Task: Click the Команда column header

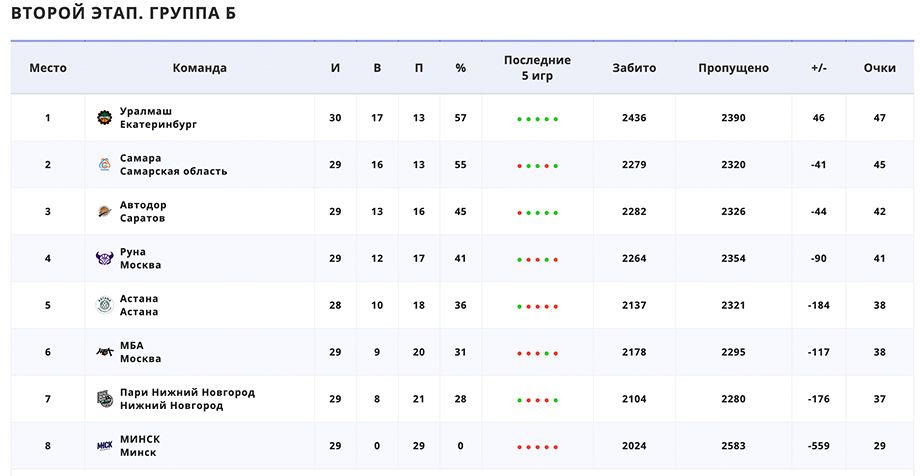Action: point(199,68)
